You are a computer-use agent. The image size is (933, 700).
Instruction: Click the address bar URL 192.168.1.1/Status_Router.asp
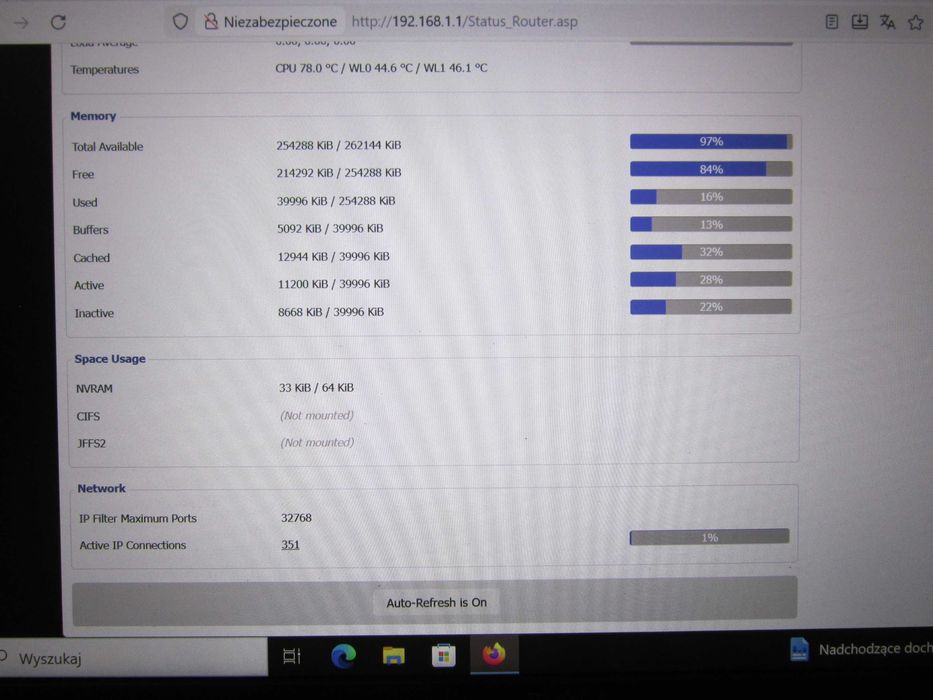[x=464, y=22]
